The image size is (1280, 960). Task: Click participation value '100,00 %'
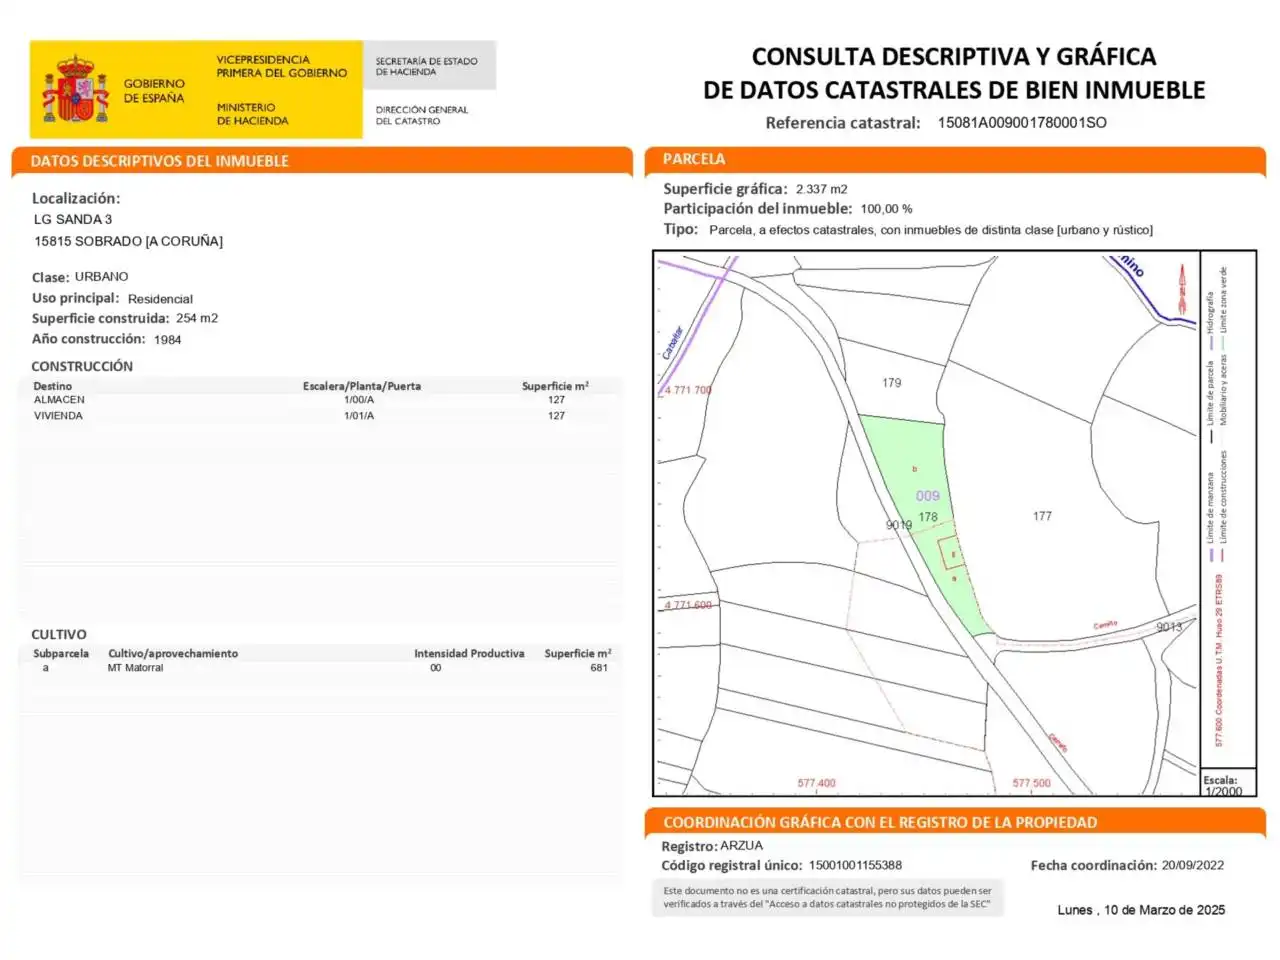(886, 209)
